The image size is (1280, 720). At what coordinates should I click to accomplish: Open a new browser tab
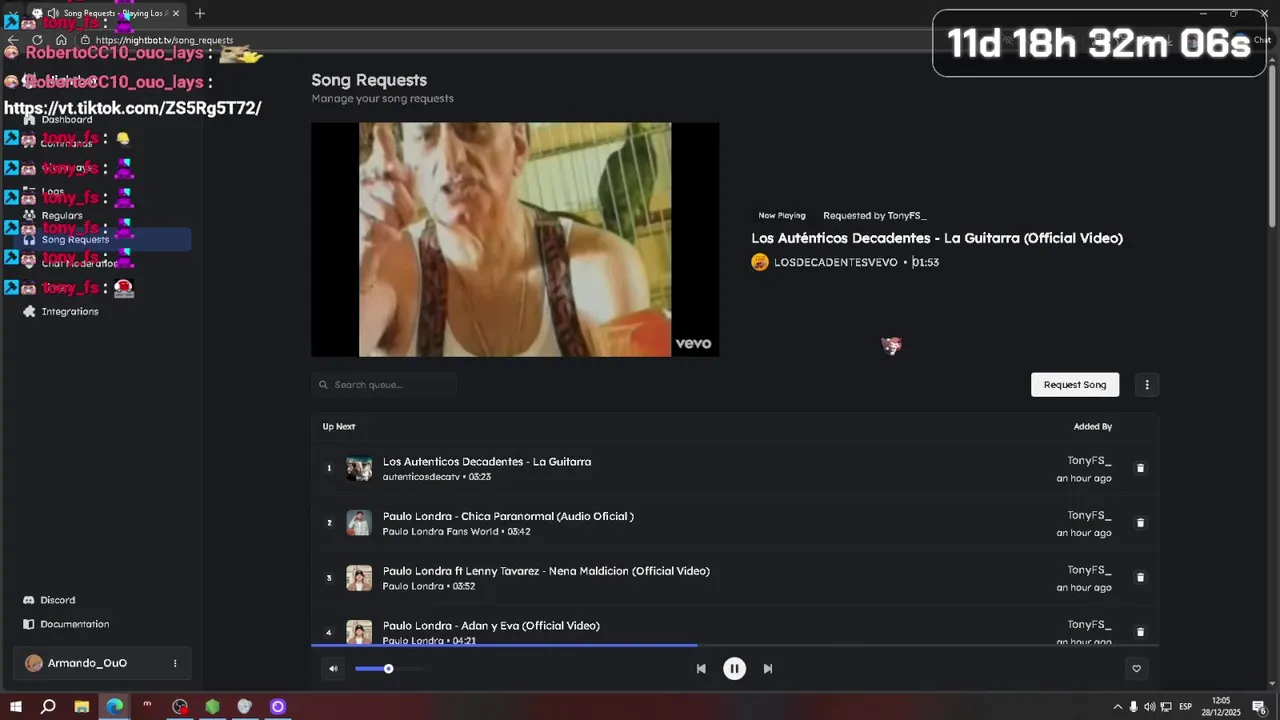200,13
